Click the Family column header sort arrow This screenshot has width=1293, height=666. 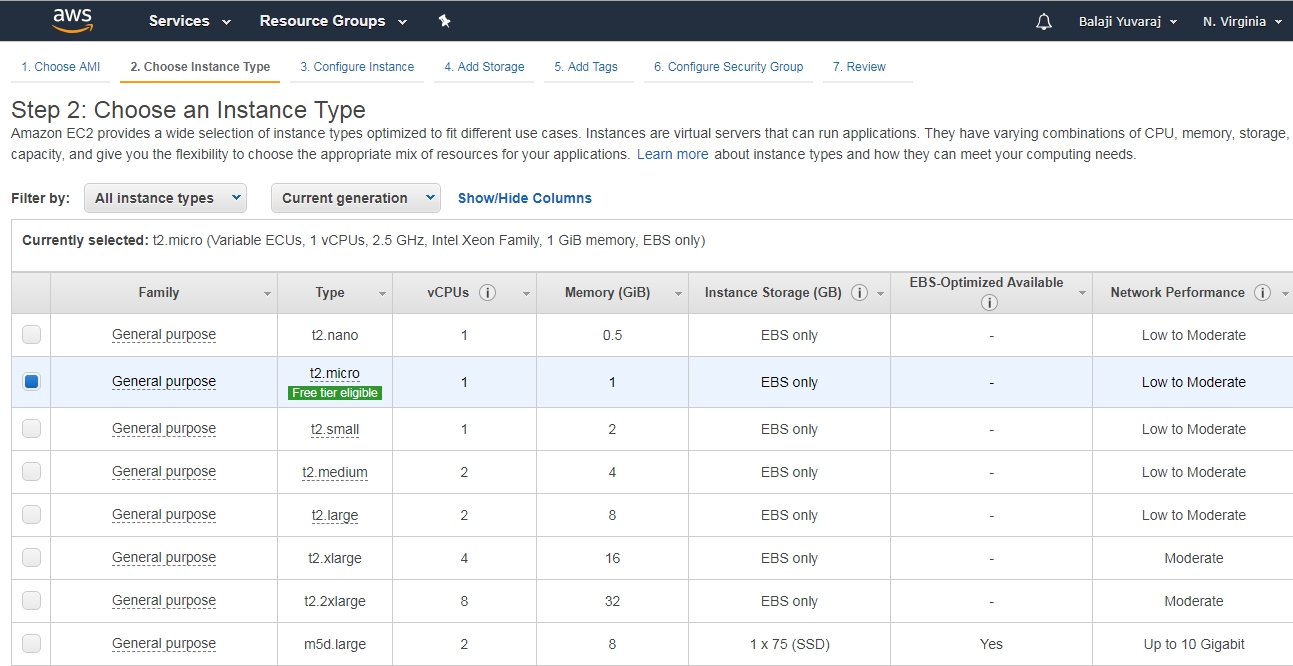pyautogui.click(x=267, y=294)
